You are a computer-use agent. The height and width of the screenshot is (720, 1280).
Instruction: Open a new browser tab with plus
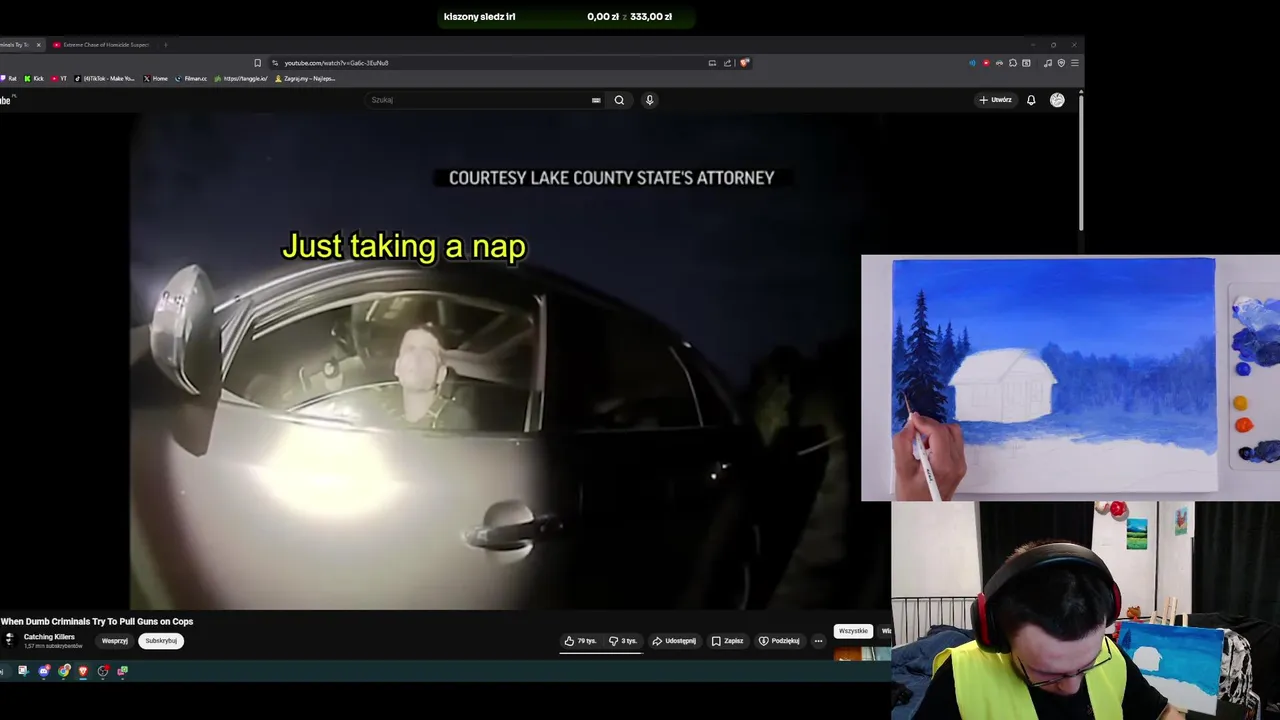point(165,45)
